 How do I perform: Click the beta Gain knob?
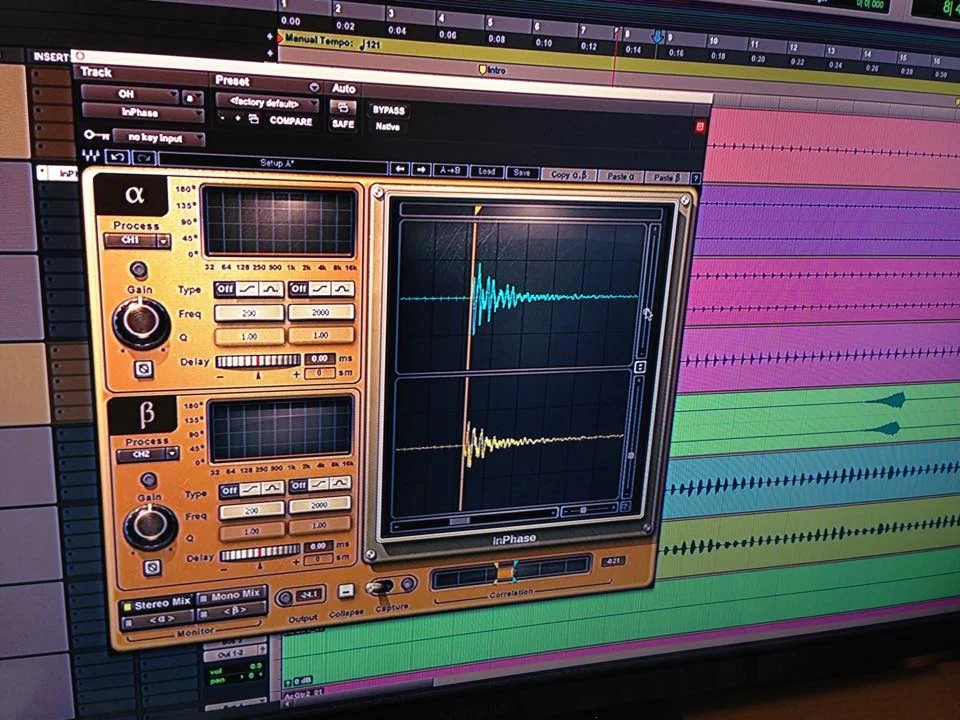(x=151, y=526)
